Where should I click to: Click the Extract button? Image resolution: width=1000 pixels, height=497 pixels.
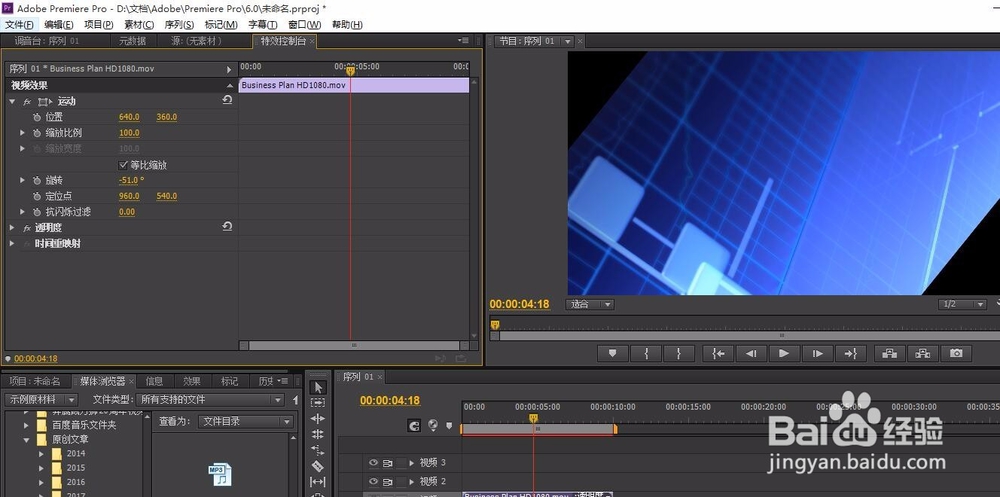coord(923,353)
